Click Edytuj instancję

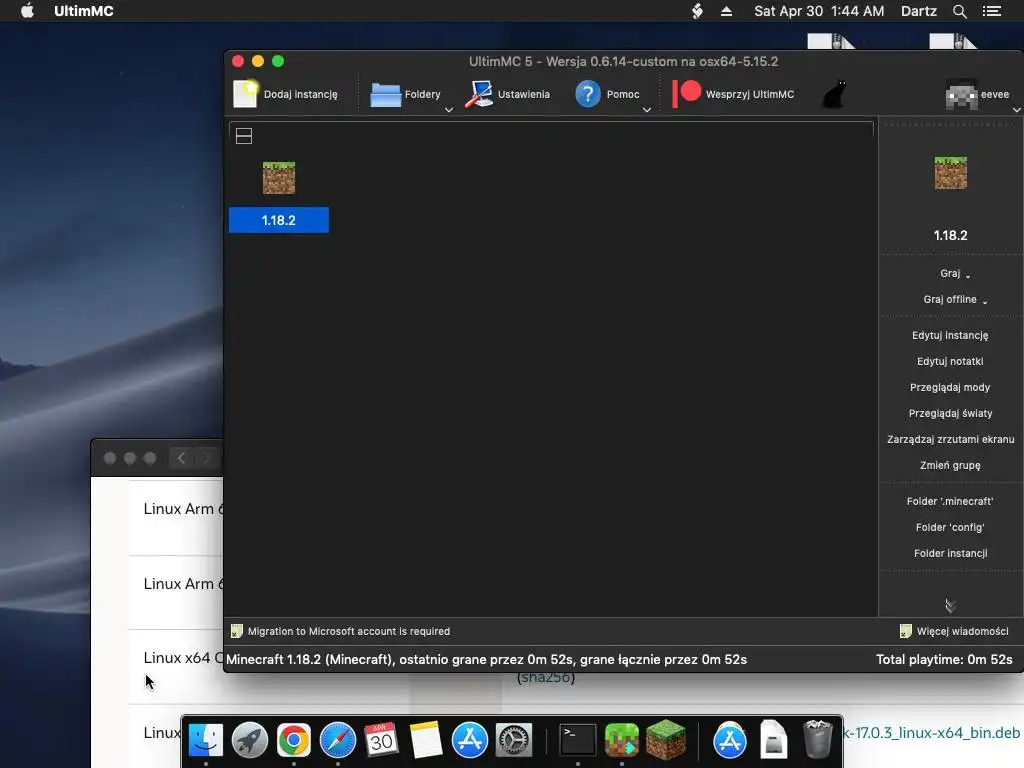pos(950,335)
